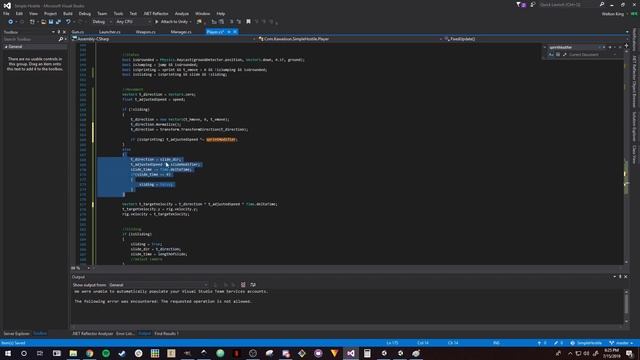The width and height of the screenshot is (640, 360).
Task: Toggle Match Case in Find box
Action: click(x=551, y=55)
